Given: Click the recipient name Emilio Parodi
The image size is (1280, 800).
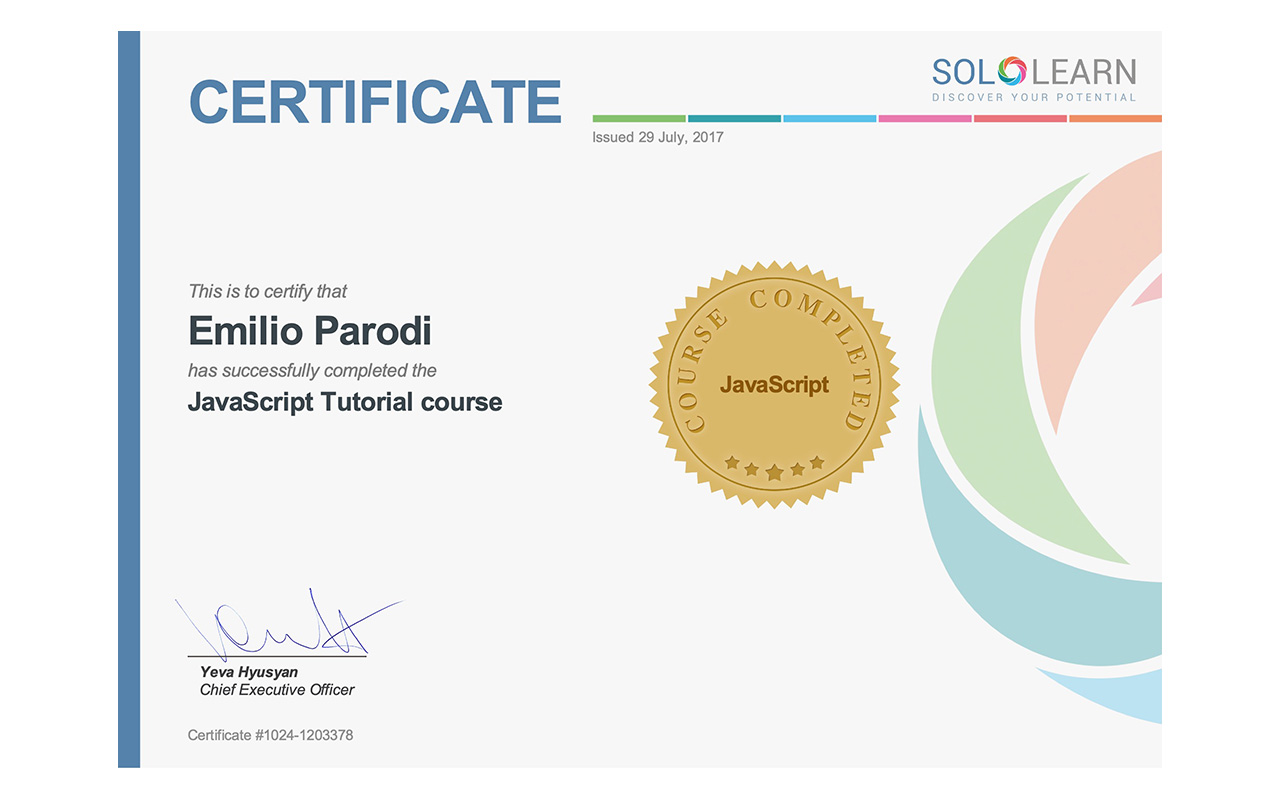Looking at the screenshot, I should point(310,330).
